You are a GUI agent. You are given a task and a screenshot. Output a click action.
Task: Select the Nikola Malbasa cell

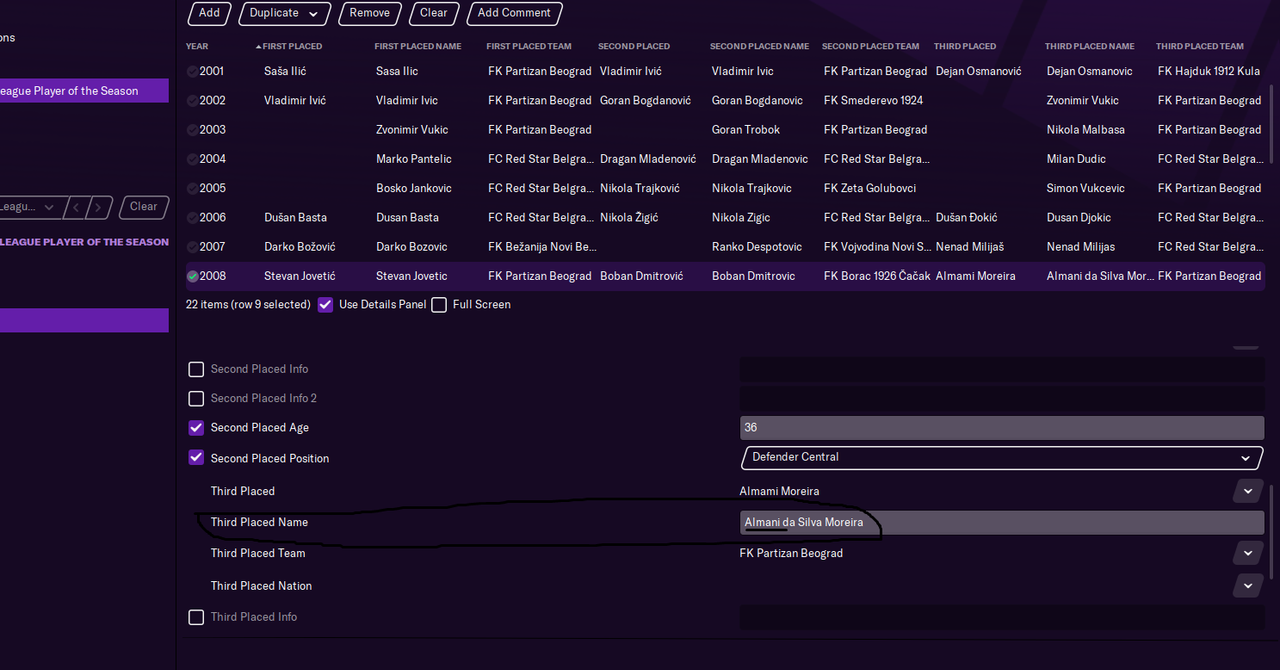pos(1085,130)
